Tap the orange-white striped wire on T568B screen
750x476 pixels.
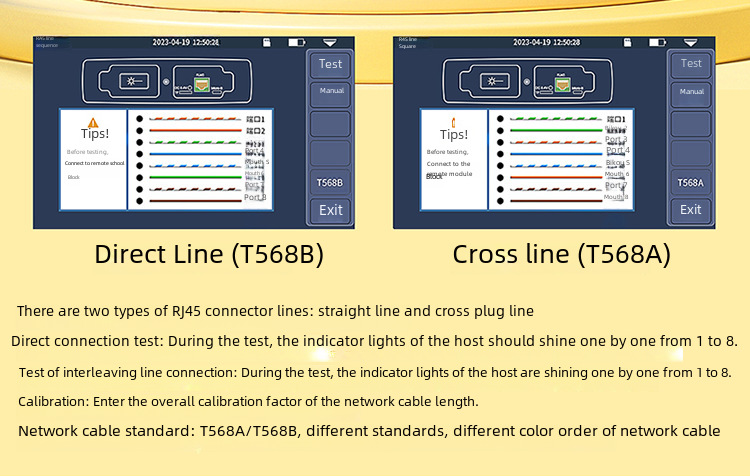click(195, 119)
